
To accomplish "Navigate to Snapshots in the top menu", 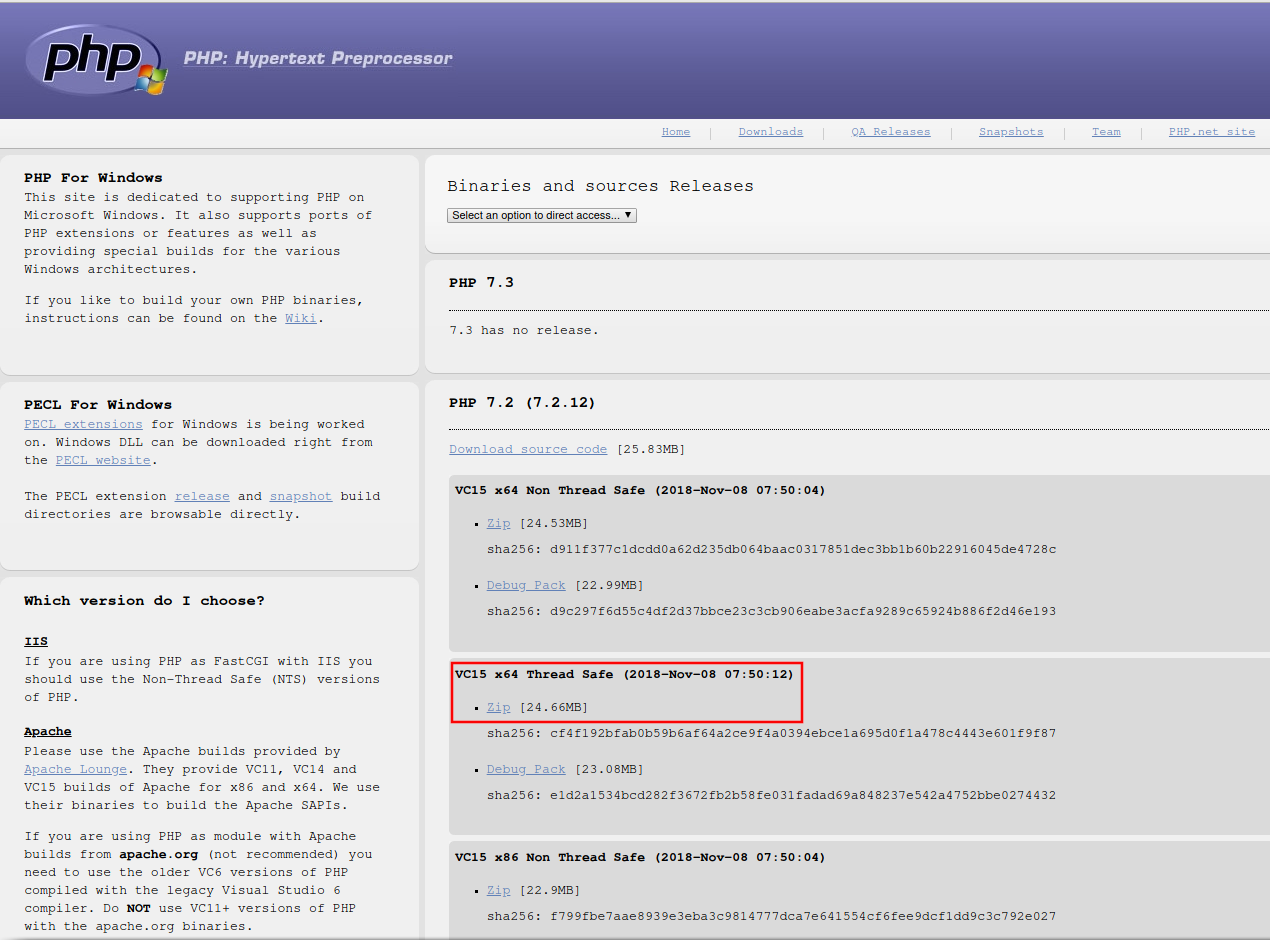I will pos(1011,132).
